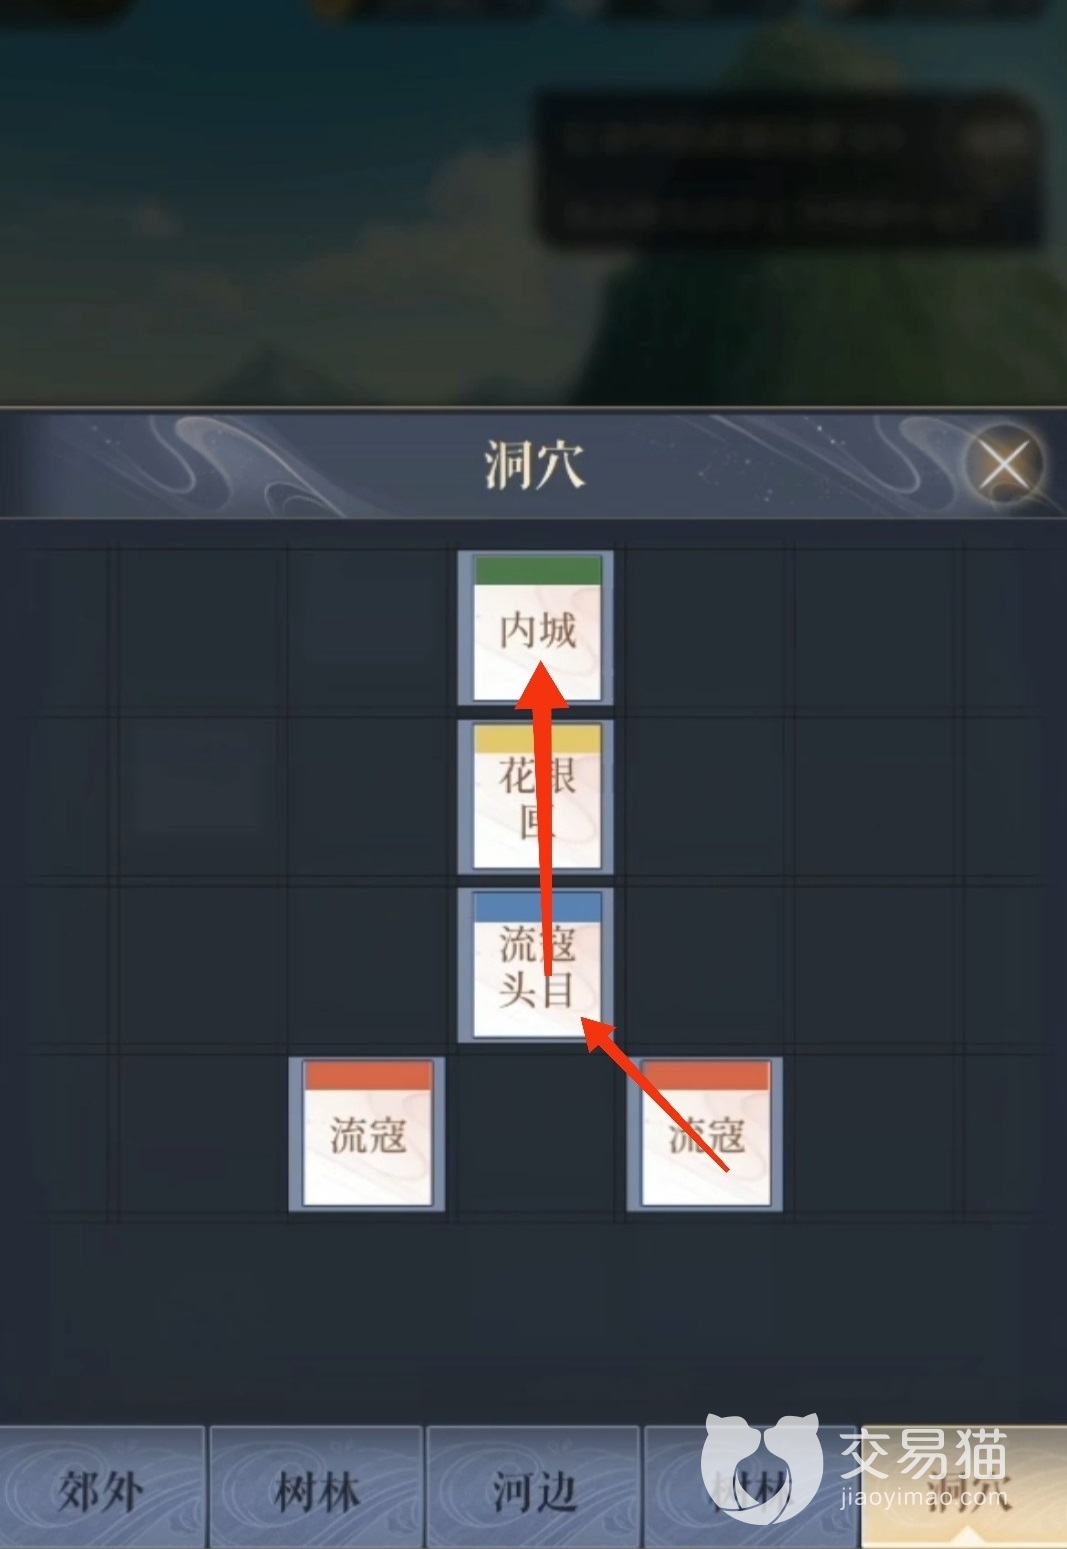Click the red header of left 流寇 card
Viewport: 1067px width, 1549px height.
click(x=368, y=1077)
